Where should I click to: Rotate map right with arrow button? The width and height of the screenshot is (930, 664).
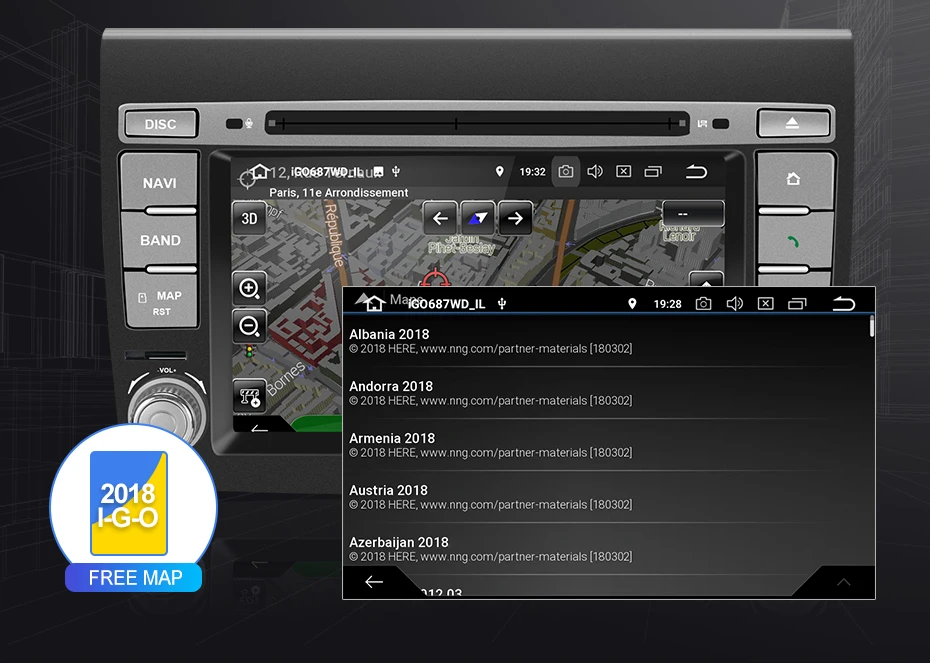515,218
